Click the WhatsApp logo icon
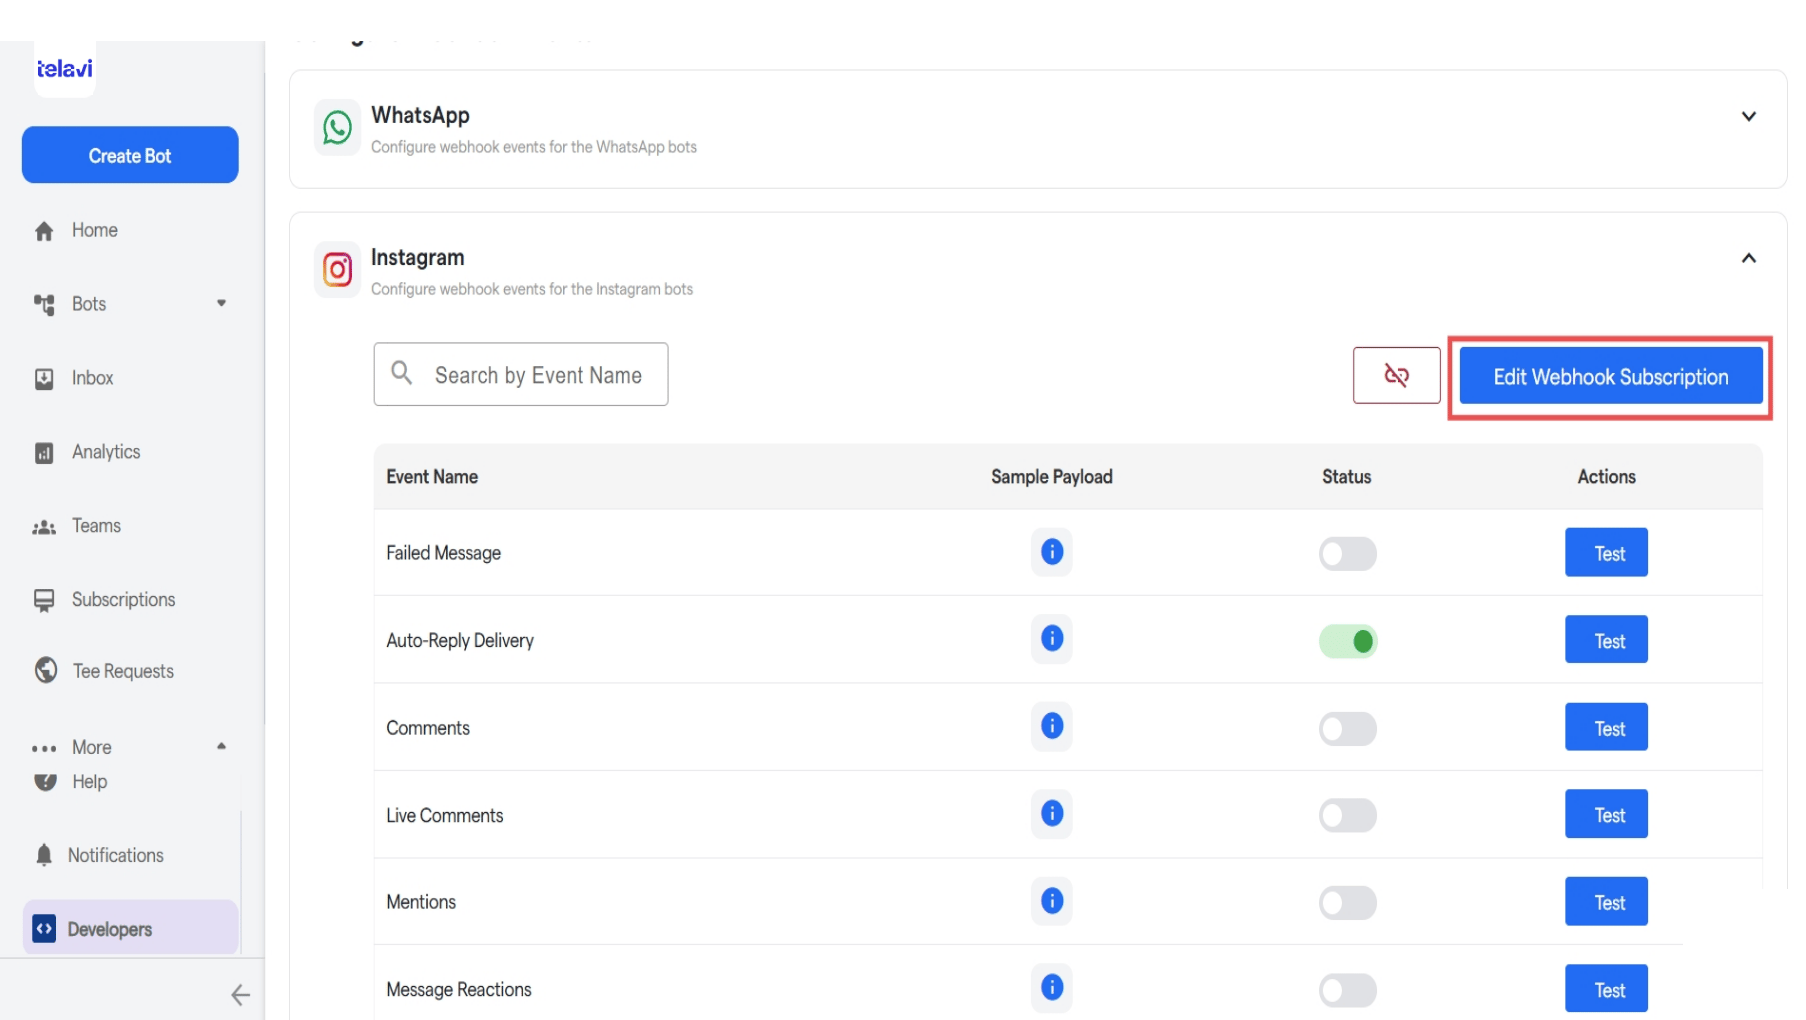Image resolution: width=1806 pixels, height=1020 pixels. 337,128
